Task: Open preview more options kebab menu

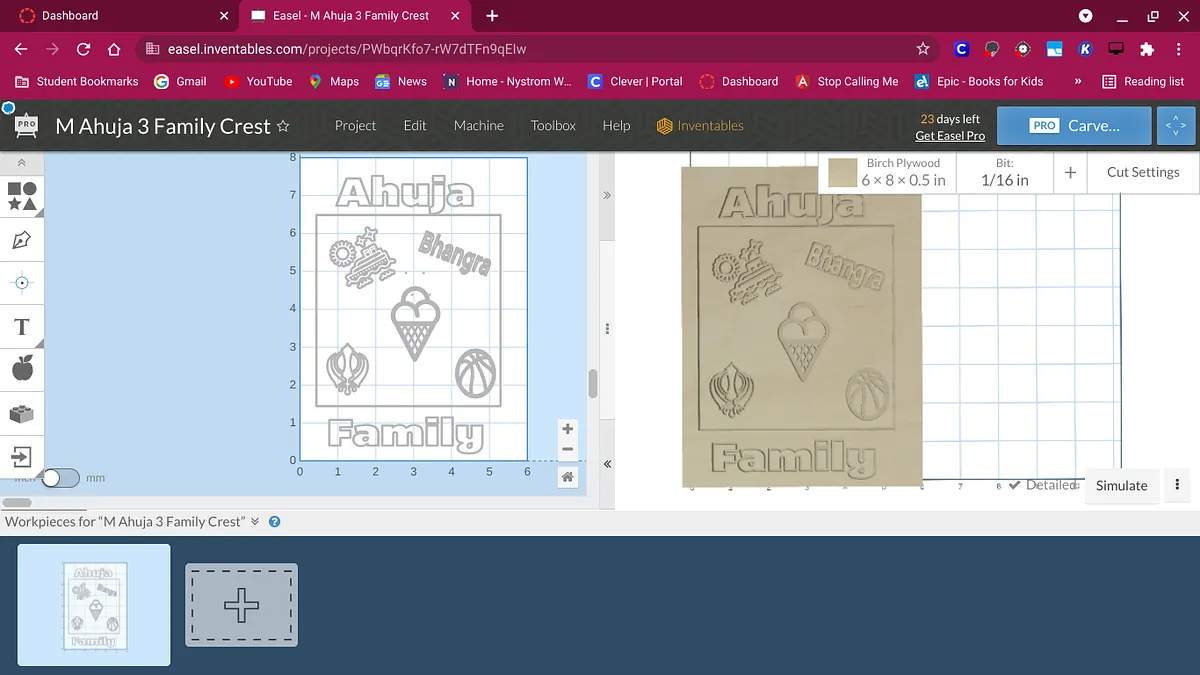Action: pos(1177,485)
